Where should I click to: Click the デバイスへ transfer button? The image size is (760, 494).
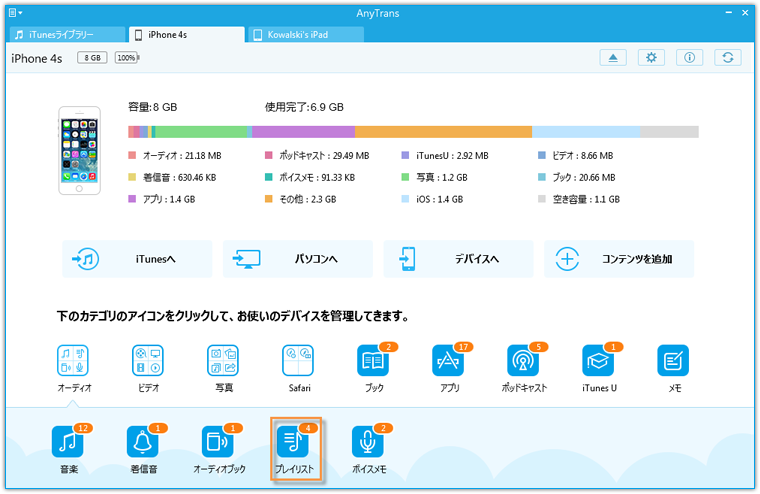click(459, 259)
